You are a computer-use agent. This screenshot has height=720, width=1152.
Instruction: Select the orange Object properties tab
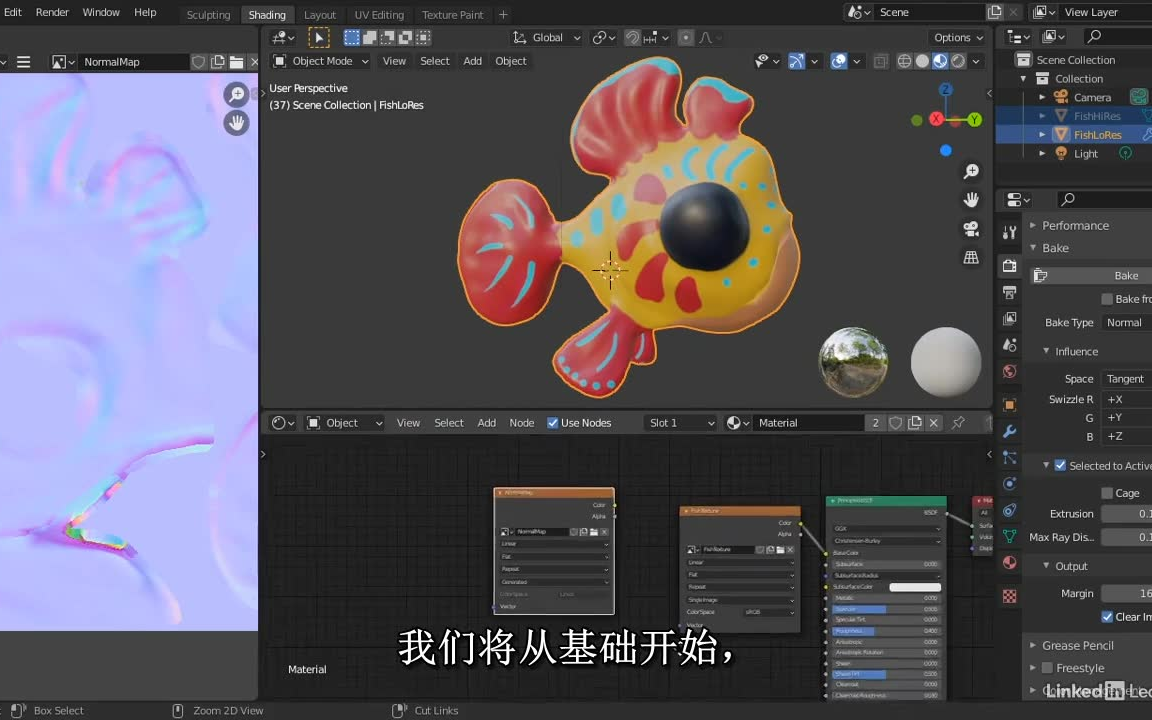[x=1009, y=403]
